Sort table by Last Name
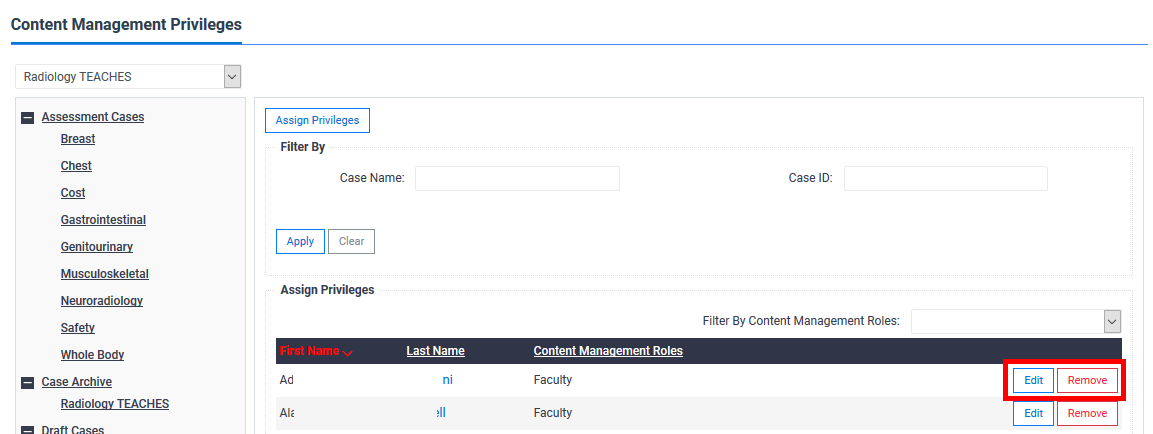The image size is (1153, 434). 435,351
